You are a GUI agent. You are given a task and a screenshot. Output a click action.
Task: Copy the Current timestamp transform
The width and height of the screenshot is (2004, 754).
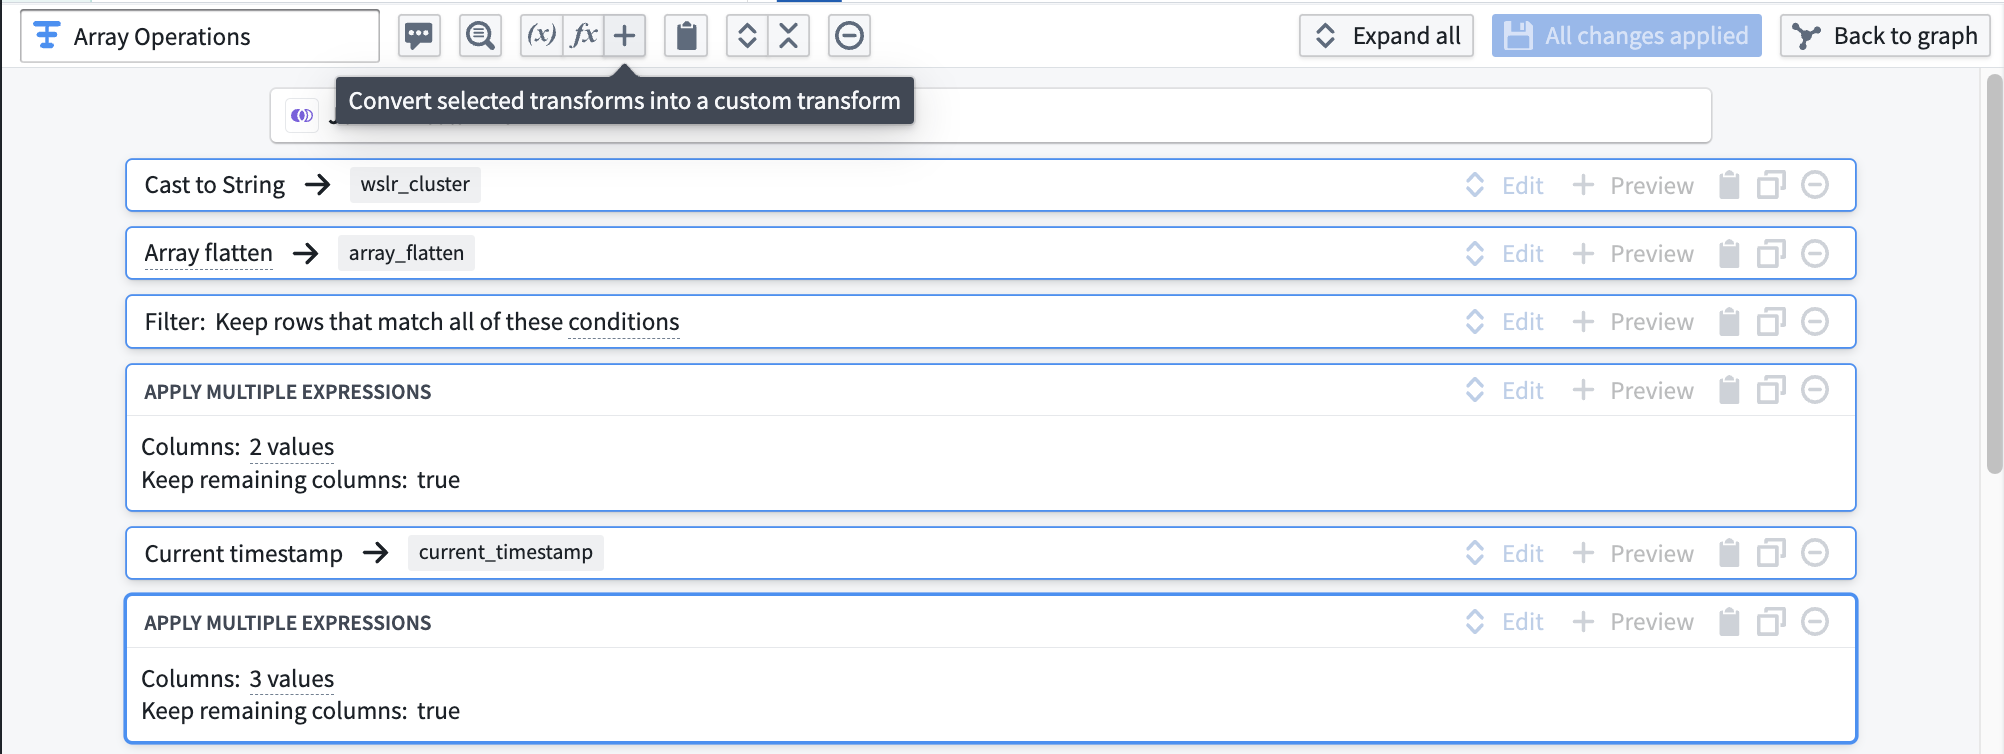[1729, 553]
